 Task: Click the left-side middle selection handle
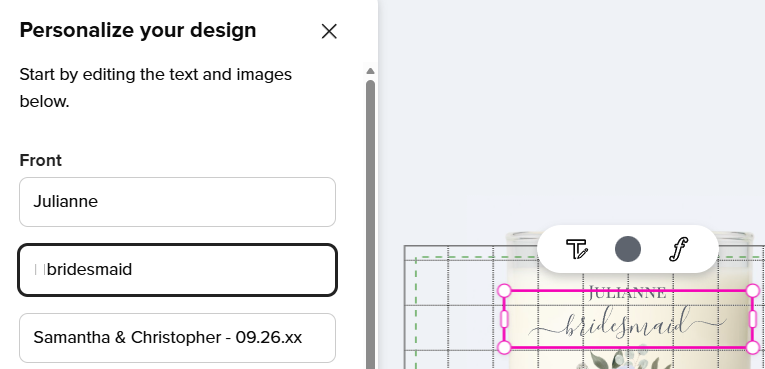click(x=504, y=319)
